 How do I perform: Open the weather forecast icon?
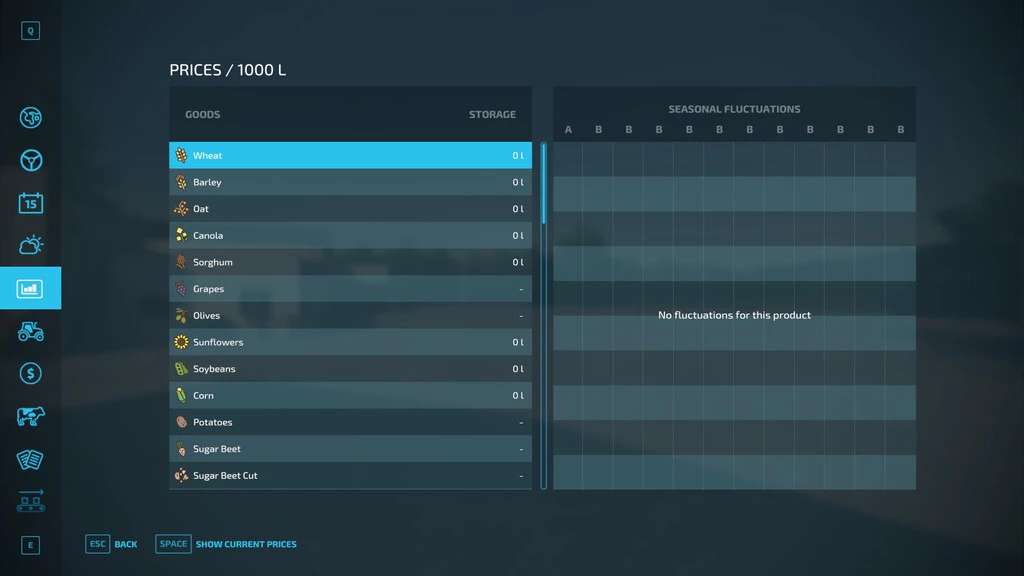31,245
